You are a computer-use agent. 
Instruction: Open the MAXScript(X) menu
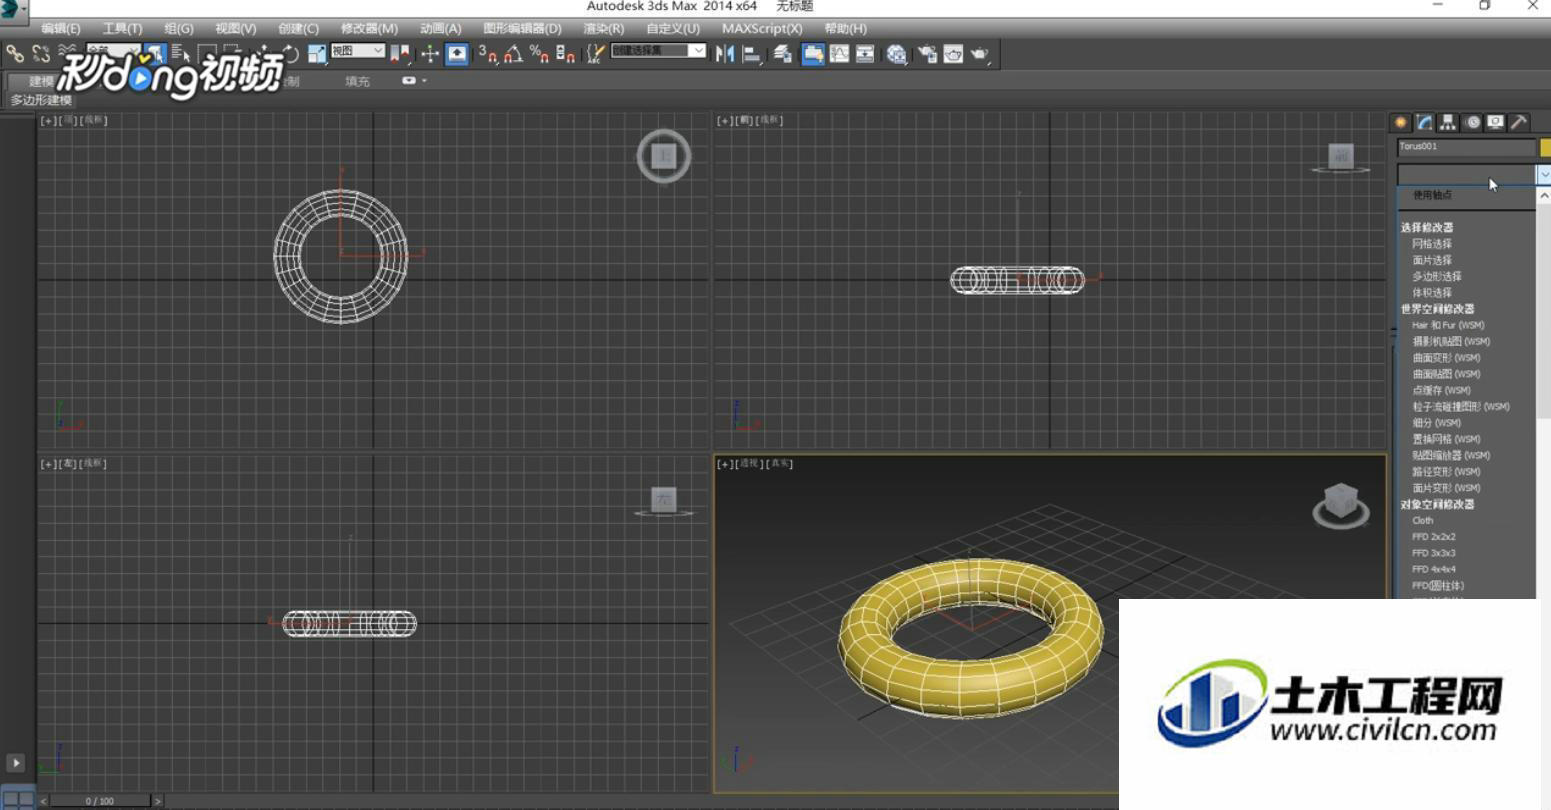point(762,29)
